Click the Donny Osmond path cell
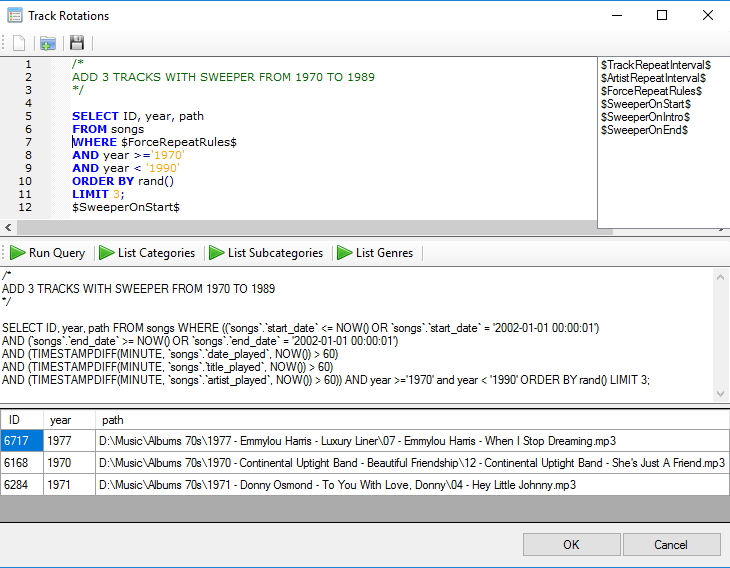The height and width of the screenshot is (568, 730). coord(412,485)
